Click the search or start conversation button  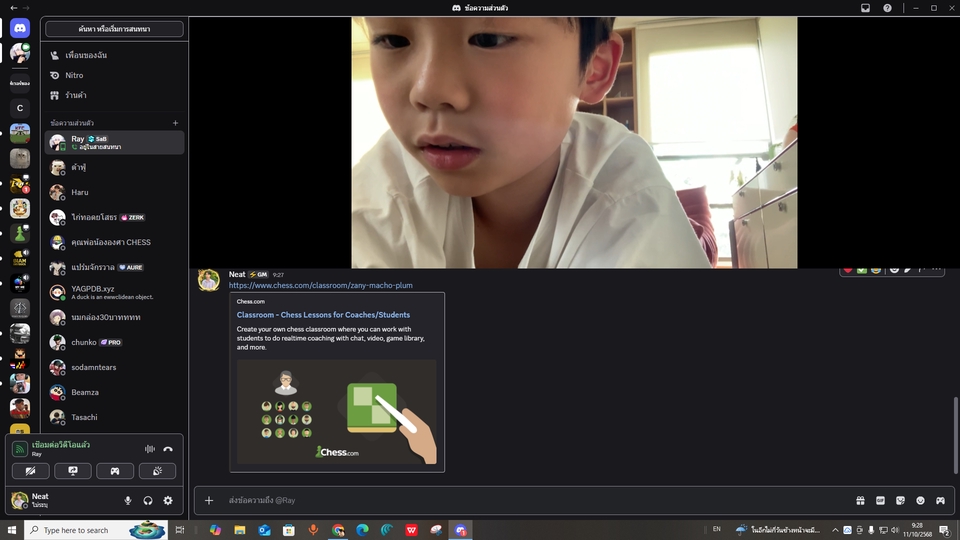pyautogui.click(x=114, y=29)
